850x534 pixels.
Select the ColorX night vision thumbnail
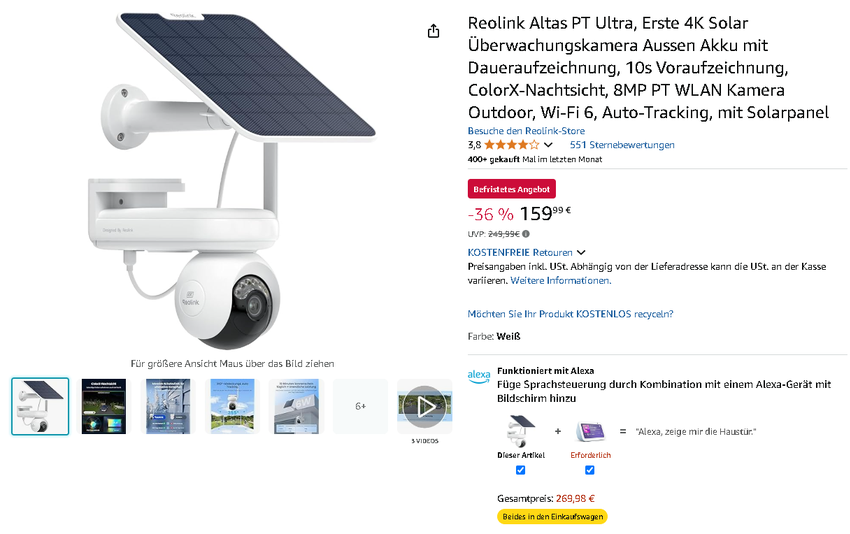pyautogui.click(x=104, y=406)
